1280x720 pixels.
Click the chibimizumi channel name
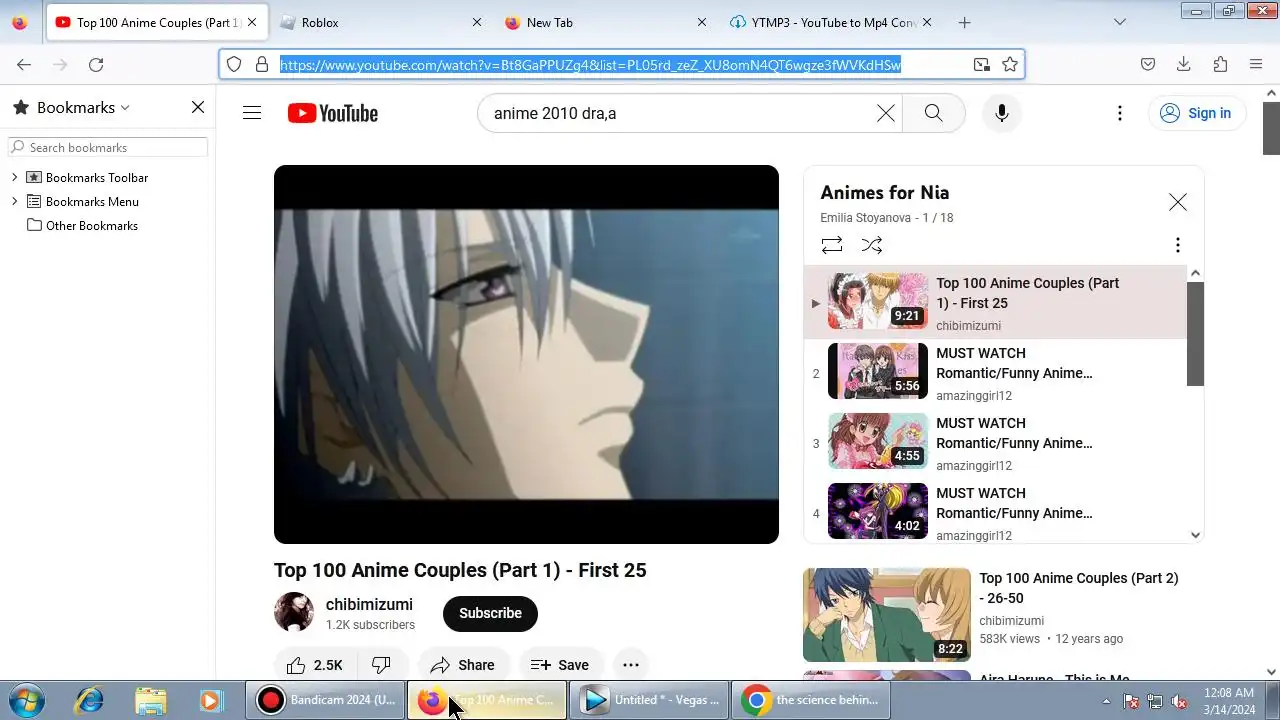pyautogui.click(x=369, y=604)
